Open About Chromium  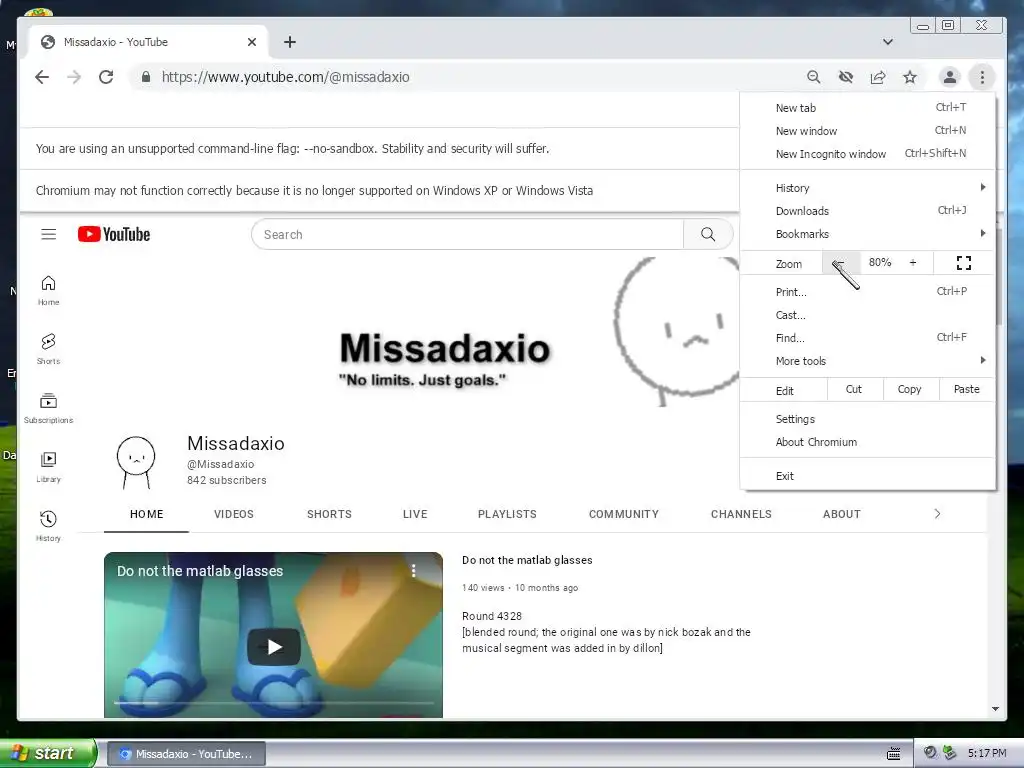point(868,442)
